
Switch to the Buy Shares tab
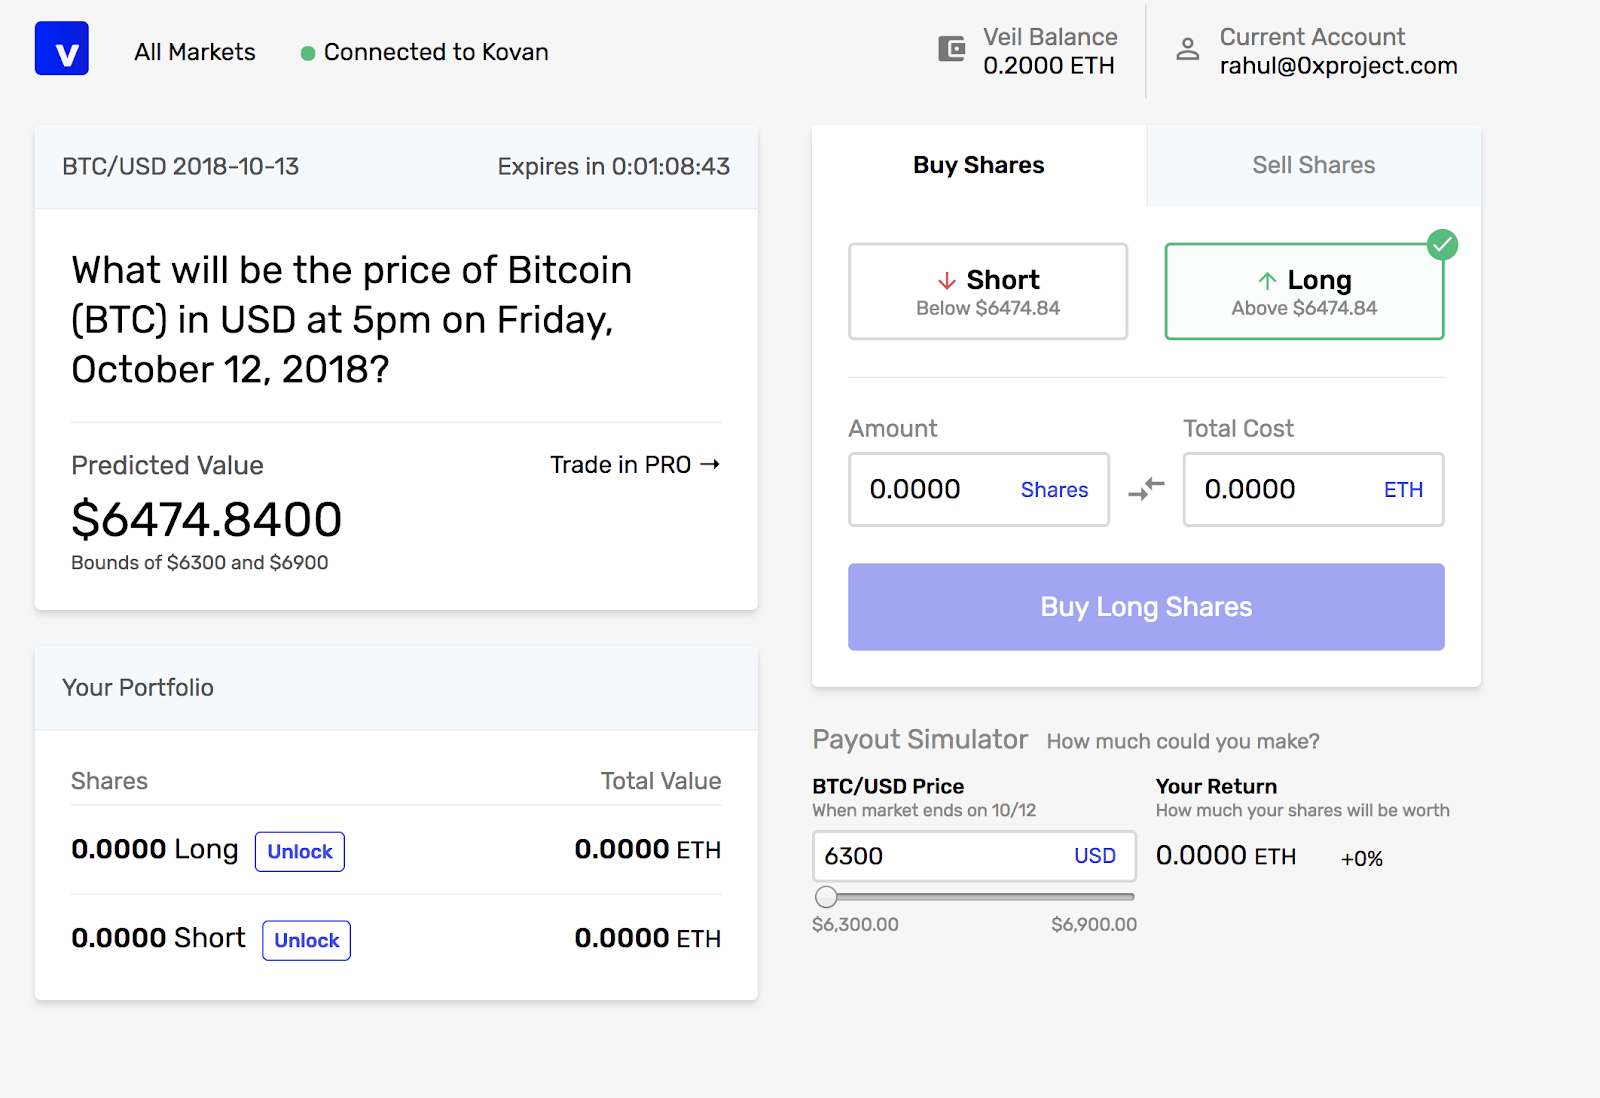(x=978, y=166)
